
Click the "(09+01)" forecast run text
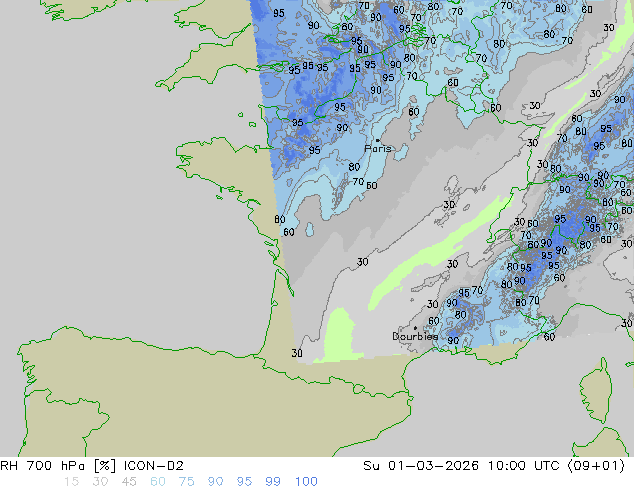coord(596,466)
